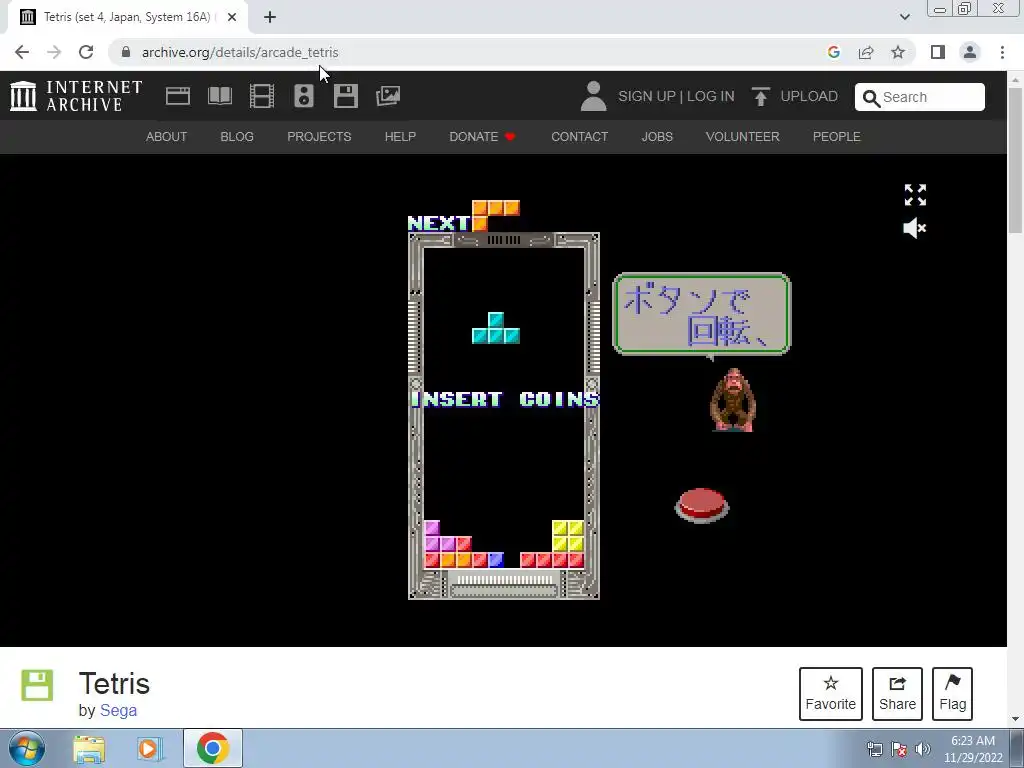Viewport: 1024px width, 768px height.
Task: Open the Audio speaker icon
Action: 304,96
